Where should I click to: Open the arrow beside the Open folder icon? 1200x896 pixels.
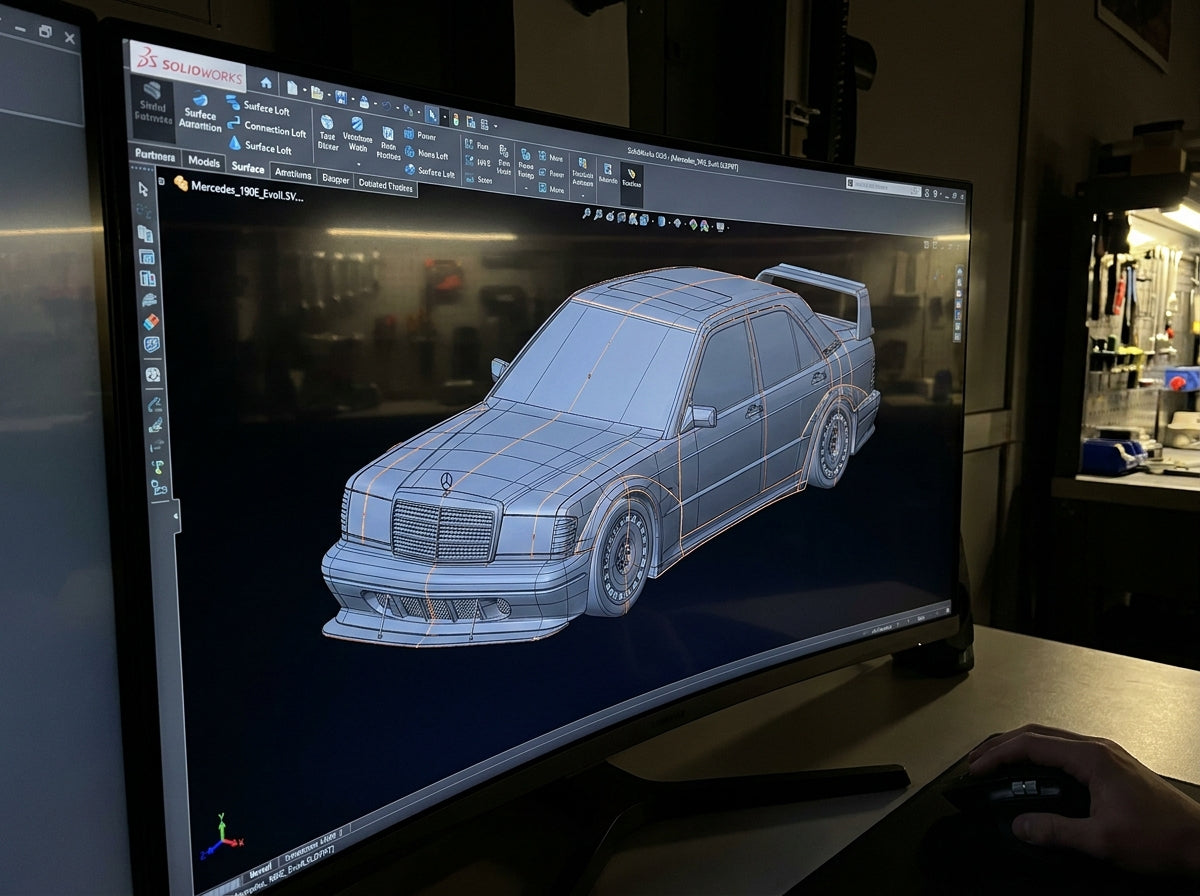329,95
